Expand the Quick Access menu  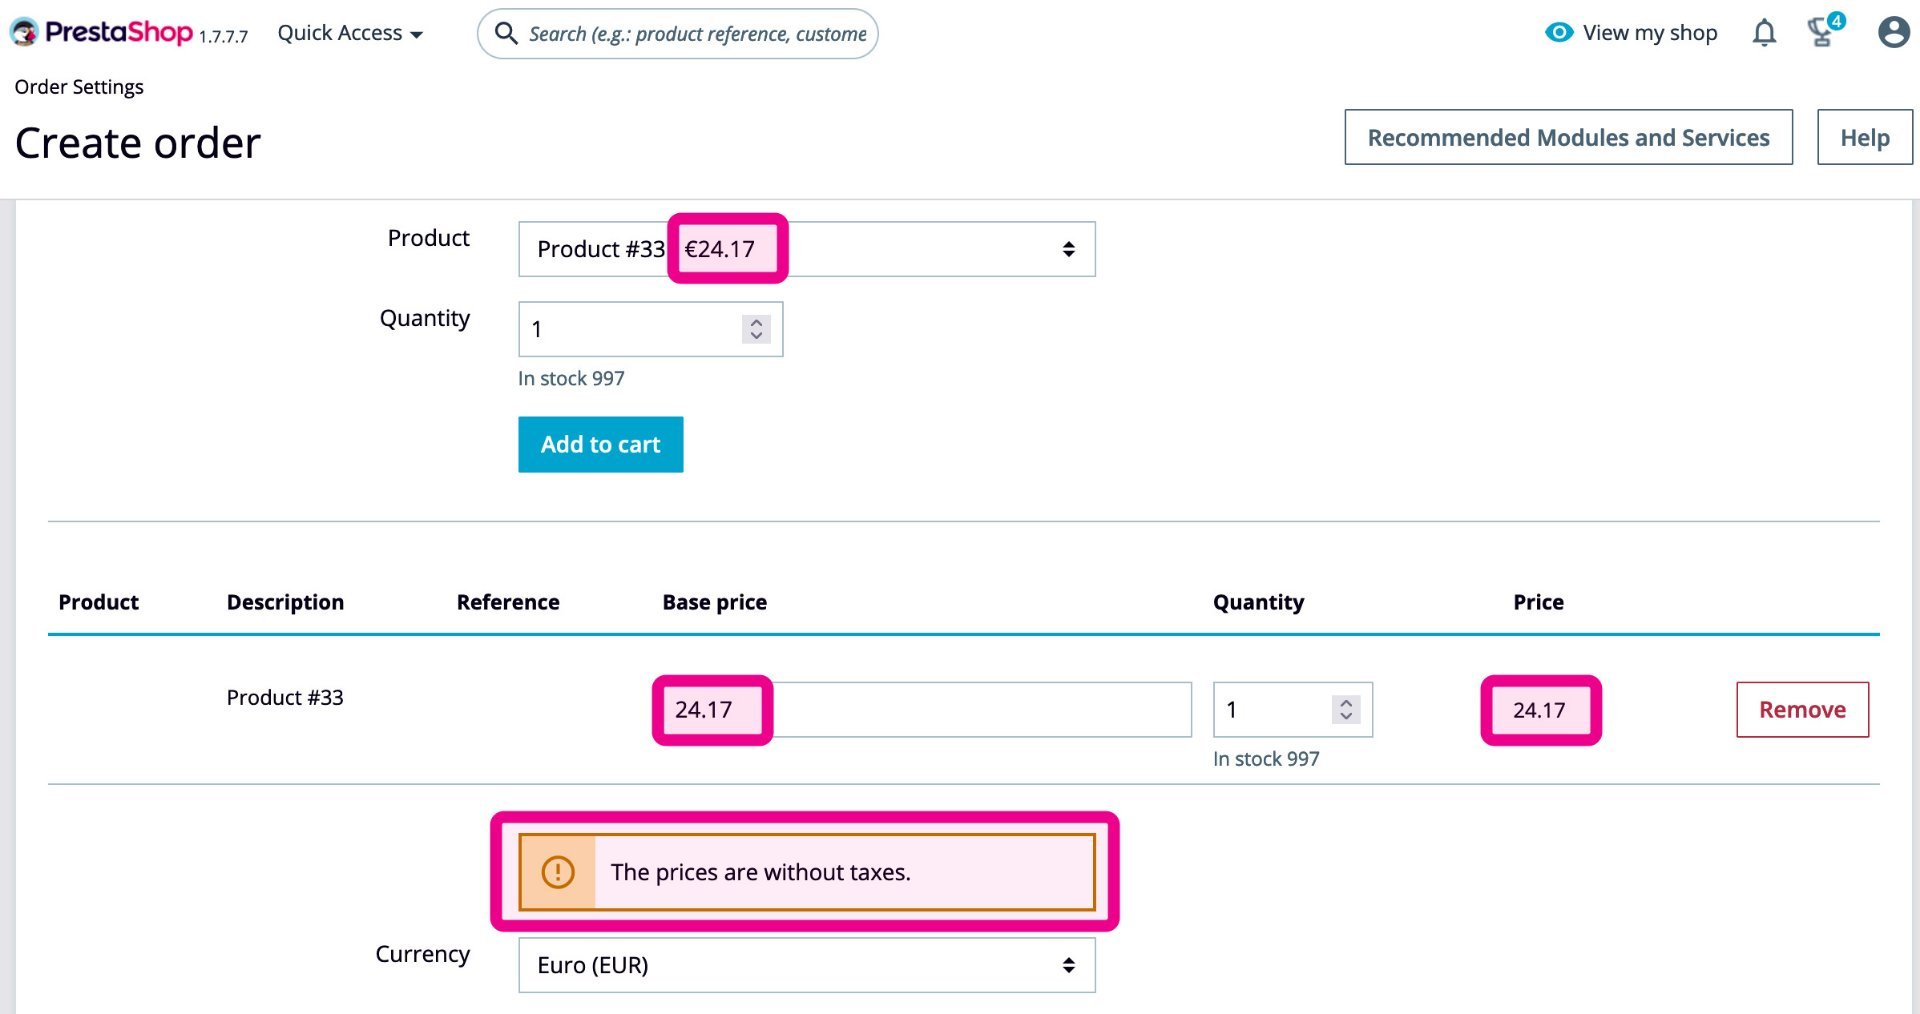(350, 33)
